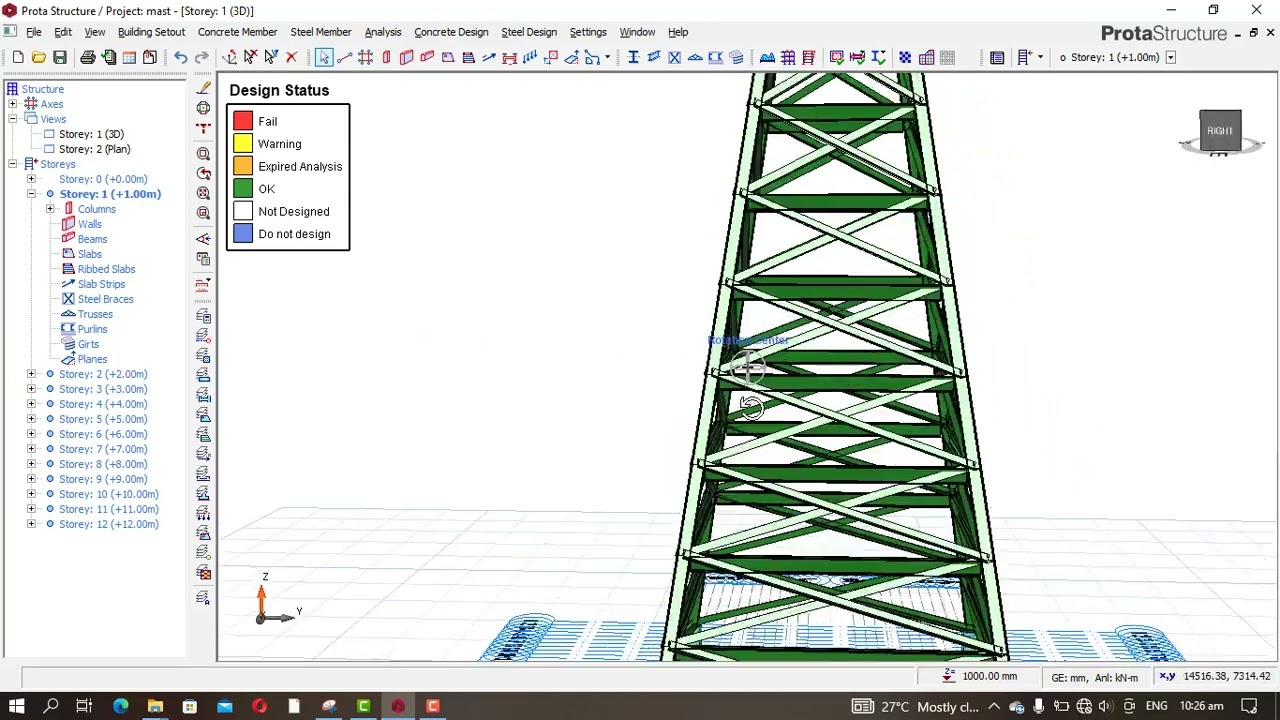Open the Analysis menu
The height and width of the screenshot is (720, 1280).
[x=383, y=32]
